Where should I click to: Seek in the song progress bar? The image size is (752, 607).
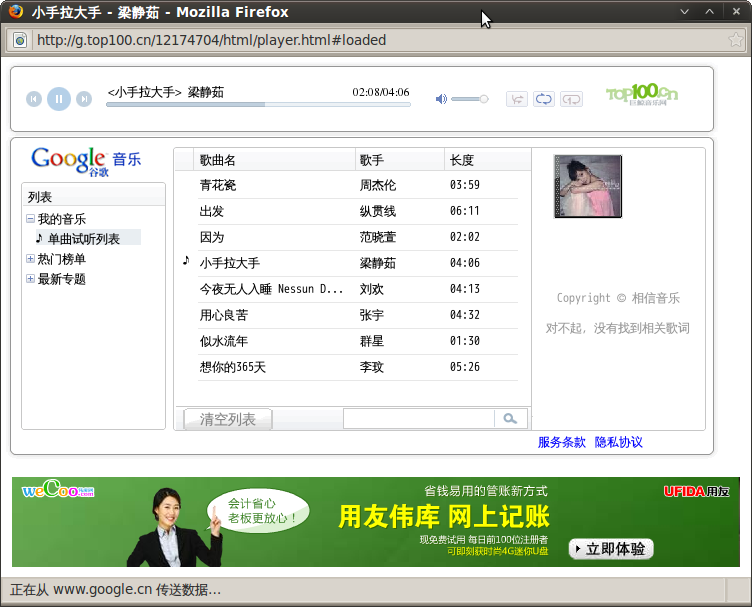point(258,104)
